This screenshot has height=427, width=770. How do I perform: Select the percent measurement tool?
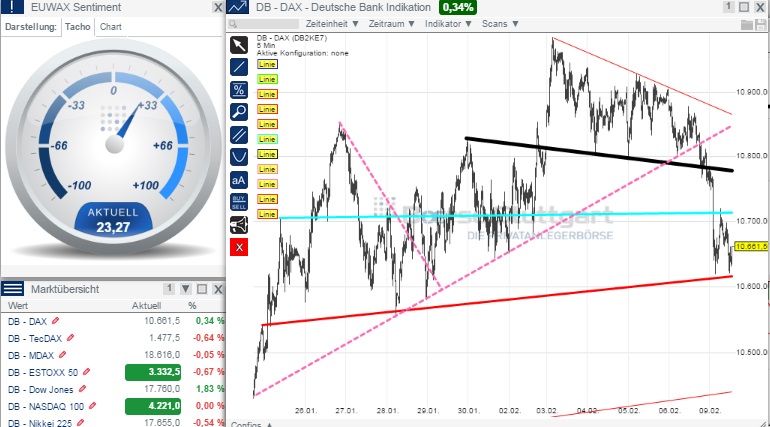click(239, 90)
